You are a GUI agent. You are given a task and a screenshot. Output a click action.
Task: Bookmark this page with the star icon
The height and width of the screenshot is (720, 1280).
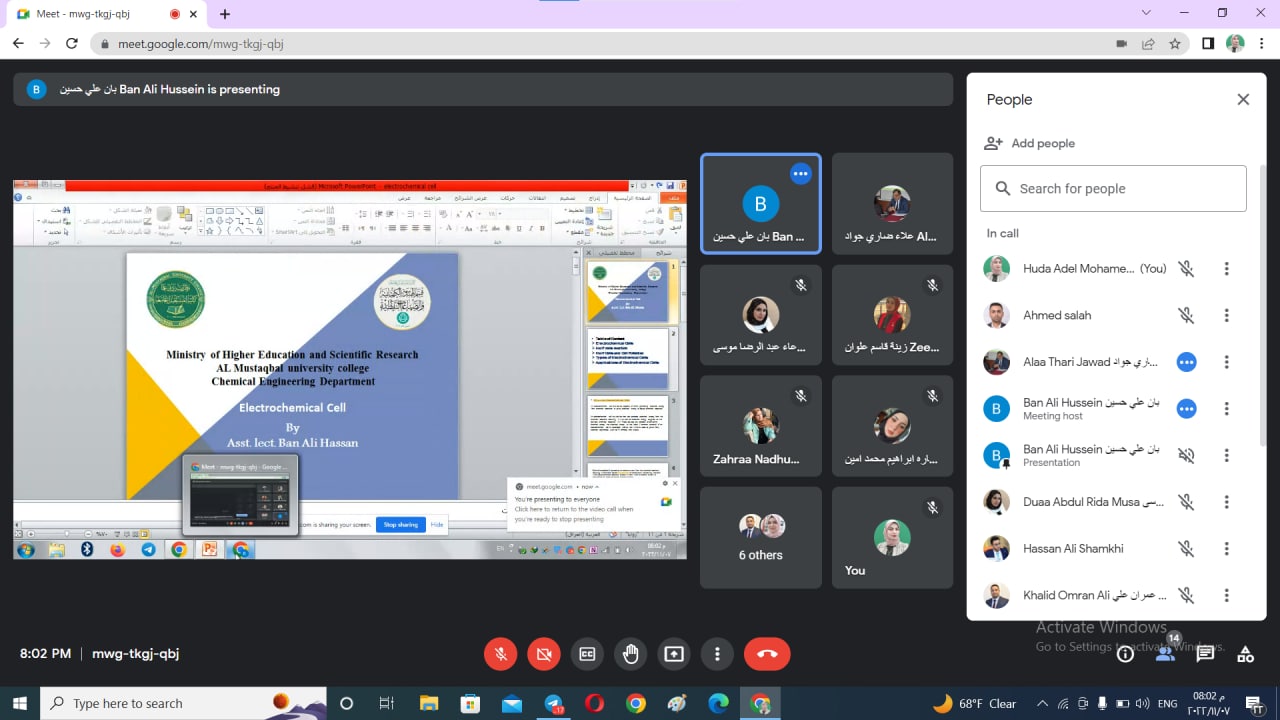coord(1175,44)
